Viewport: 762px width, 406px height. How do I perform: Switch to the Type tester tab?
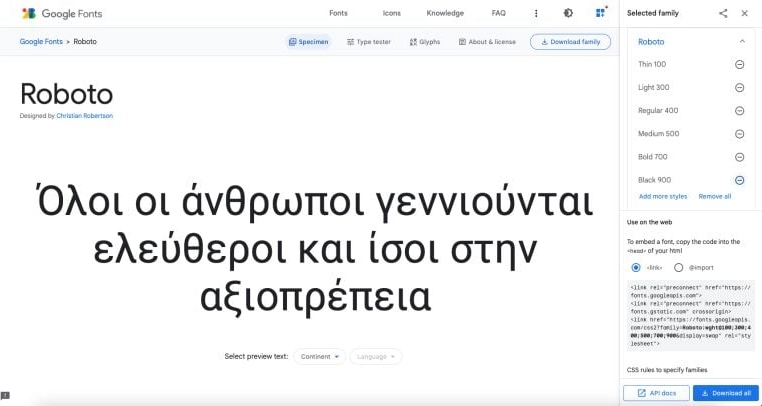[x=369, y=42]
